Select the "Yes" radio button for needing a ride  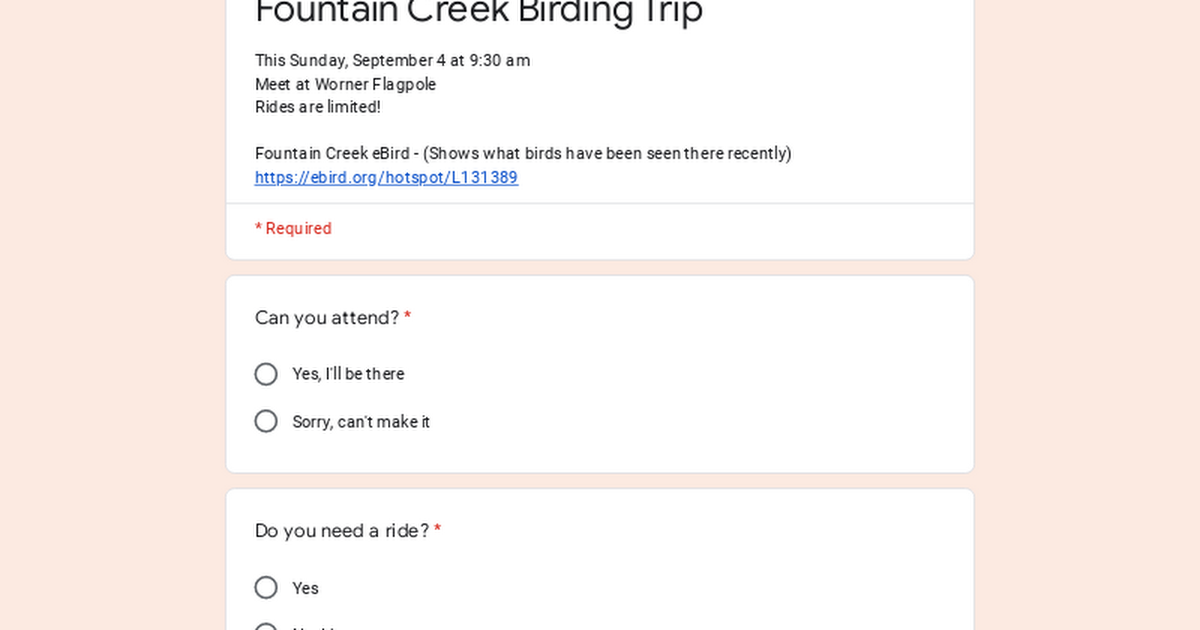266,587
